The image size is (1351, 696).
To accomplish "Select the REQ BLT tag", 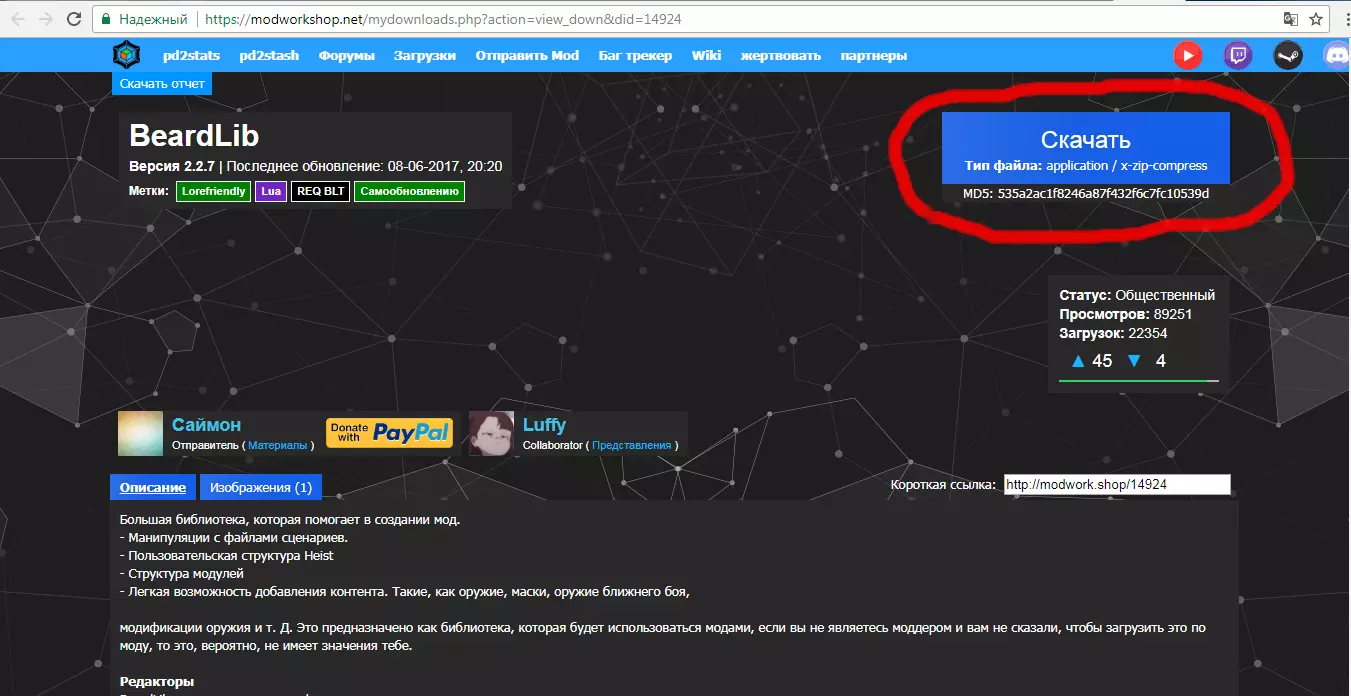I will [320, 191].
